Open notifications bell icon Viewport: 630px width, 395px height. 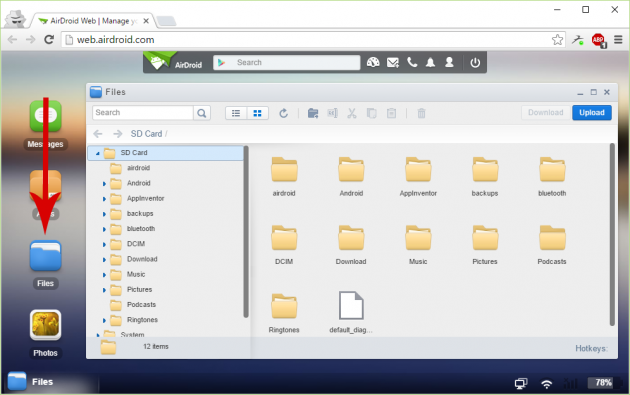pyautogui.click(x=430, y=62)
